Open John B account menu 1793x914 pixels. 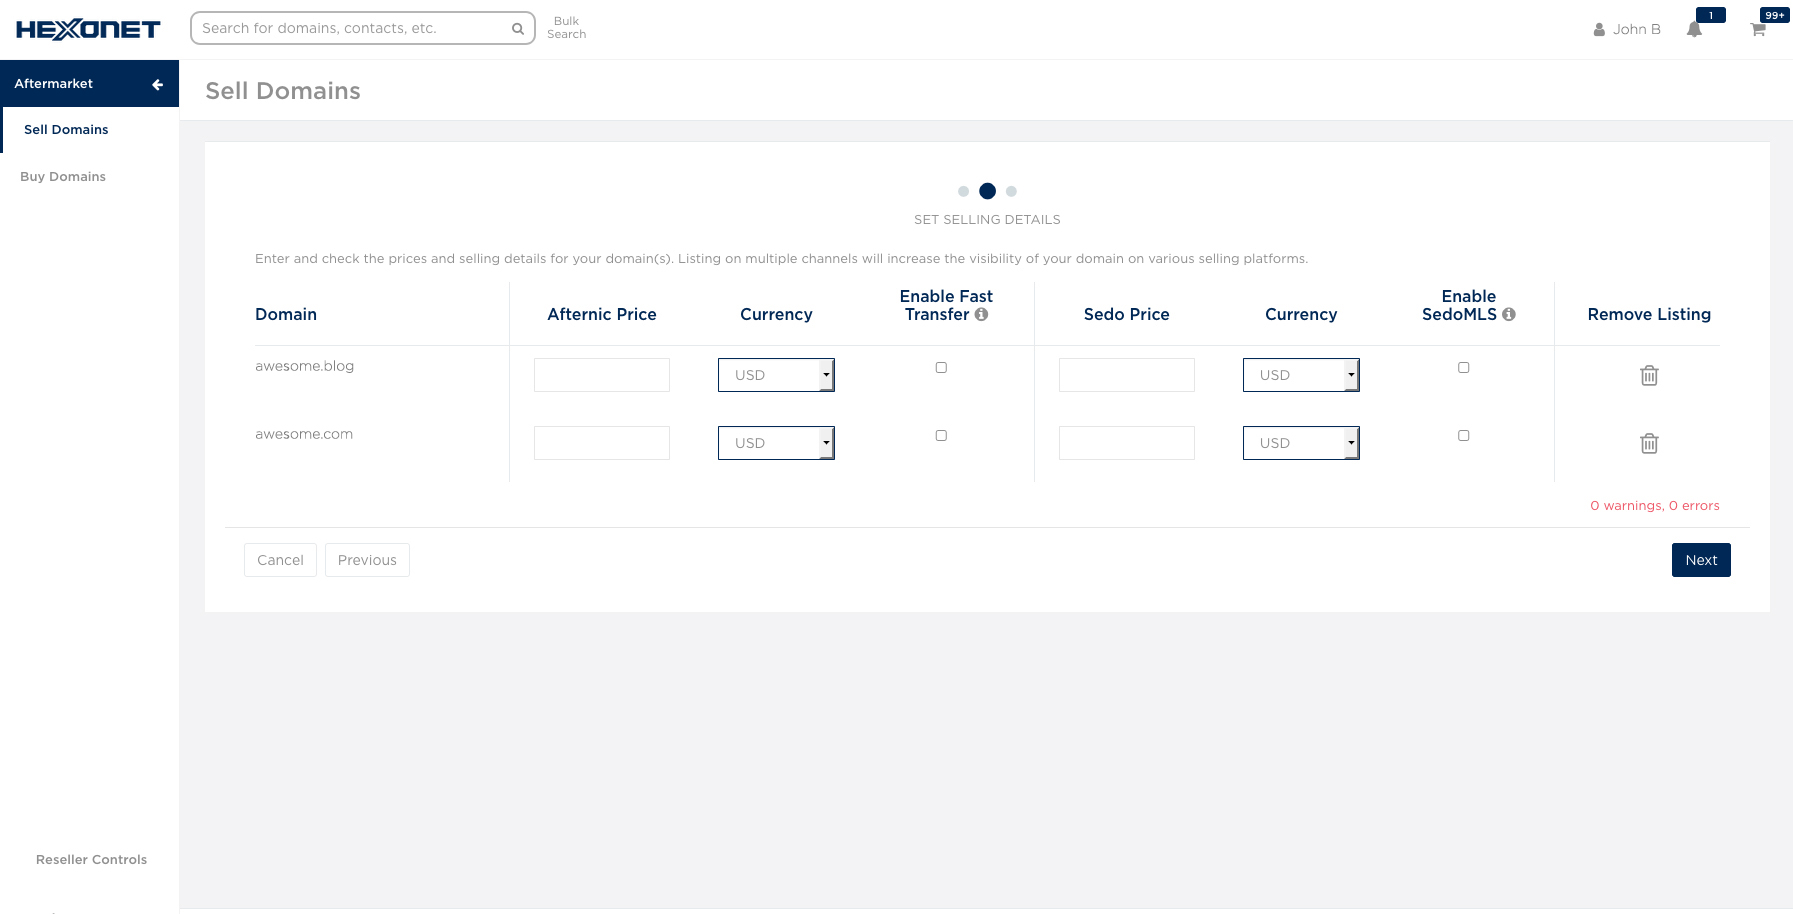(1627, 30)
